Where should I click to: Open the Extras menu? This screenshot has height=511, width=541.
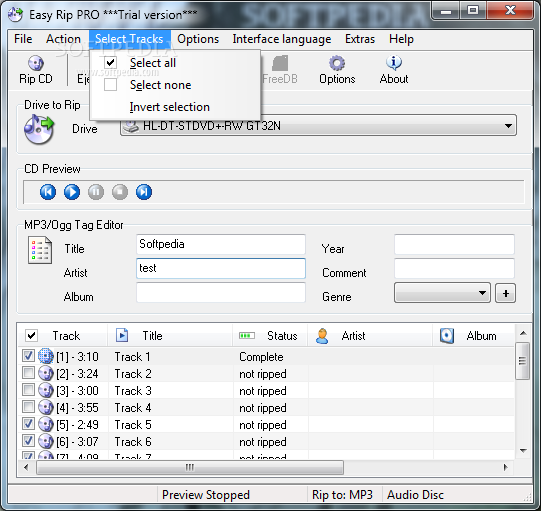pos(360,39)
